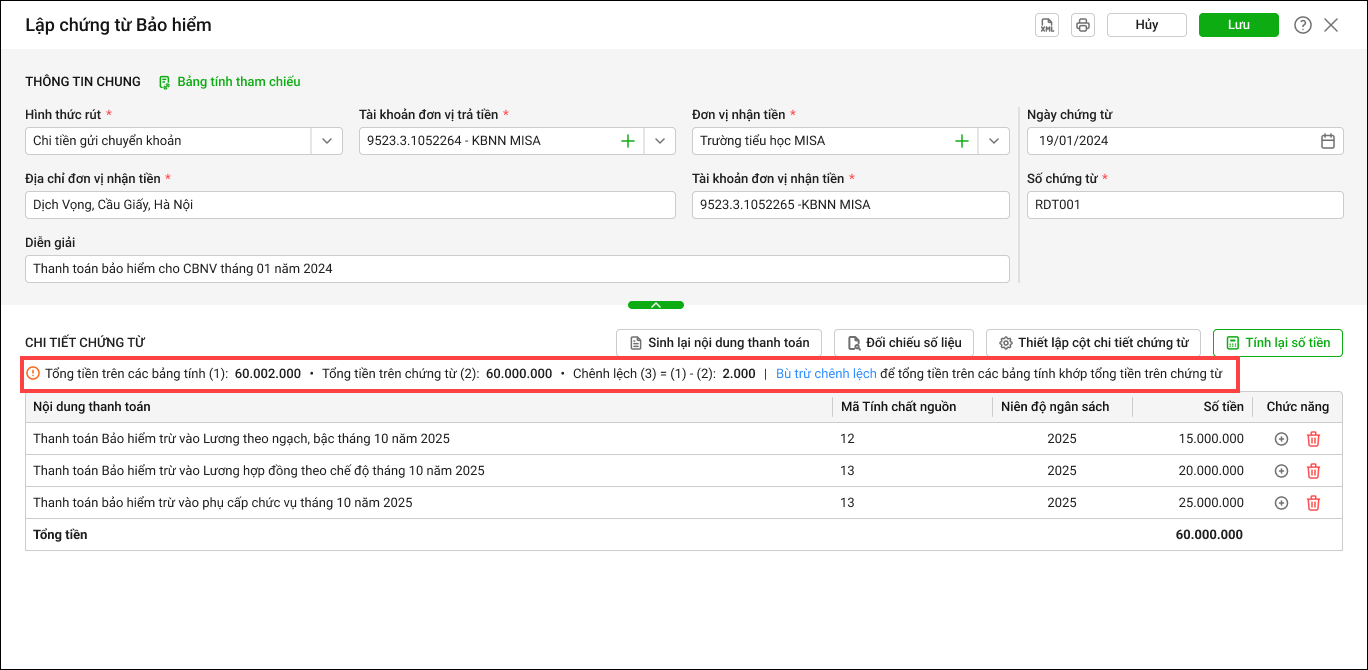
Task: Click the Lưu save button
Action: tap(1238, 25)
